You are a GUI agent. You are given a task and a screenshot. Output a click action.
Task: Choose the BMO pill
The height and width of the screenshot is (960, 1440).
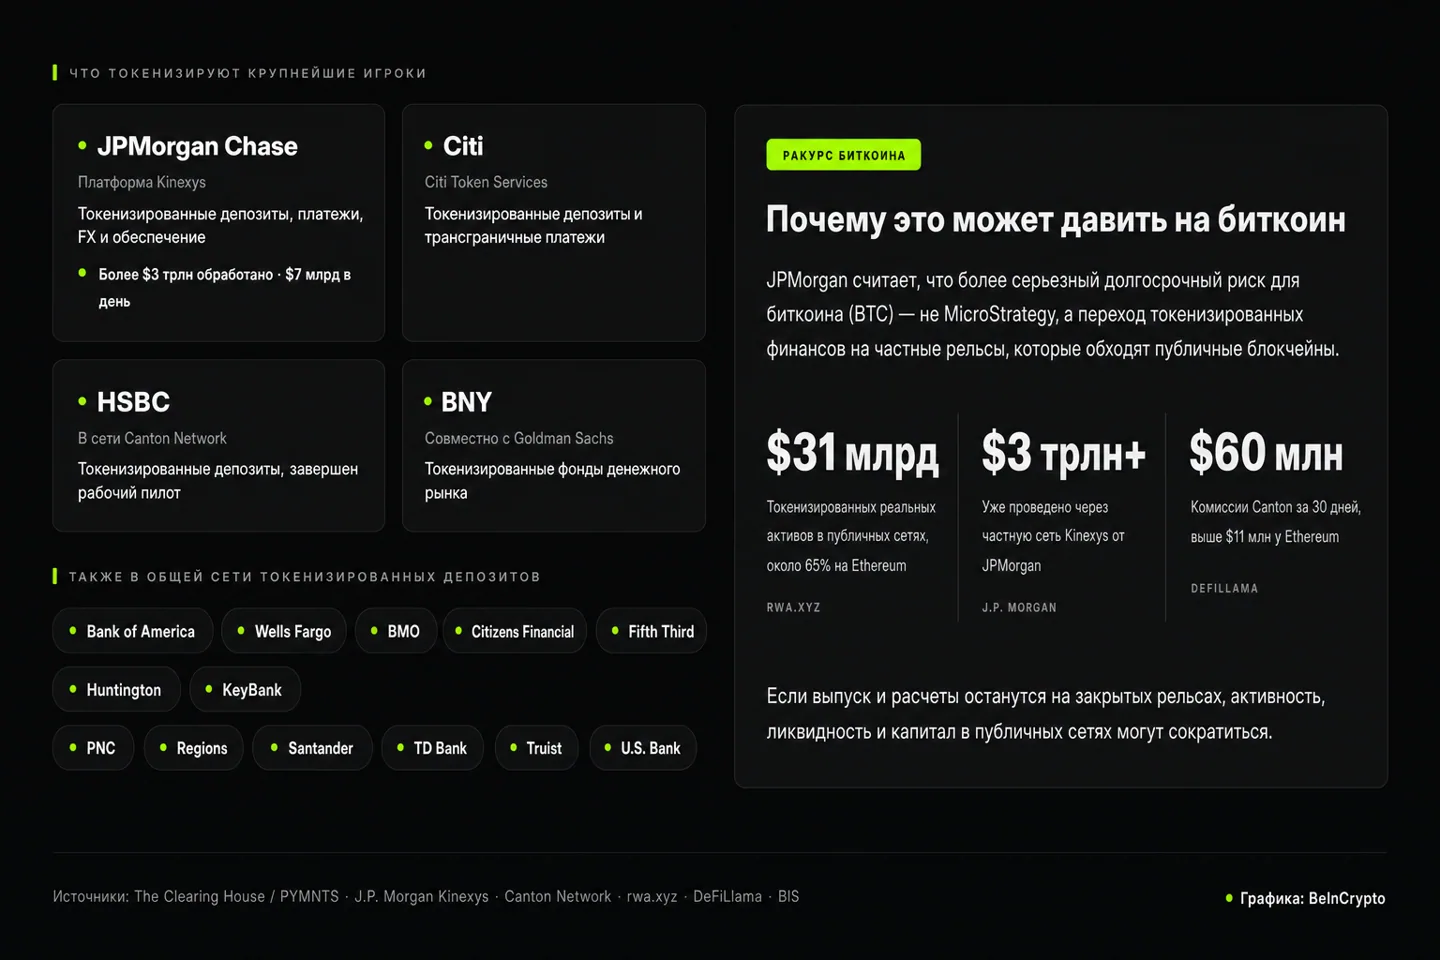(x=396, y=631)
